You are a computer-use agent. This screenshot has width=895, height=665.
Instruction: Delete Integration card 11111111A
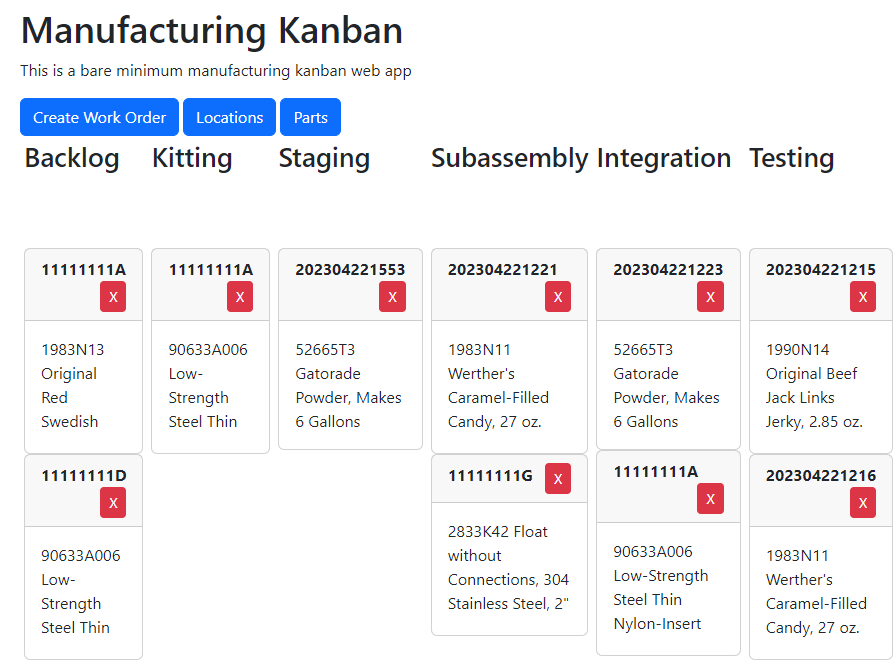(710, 498)
